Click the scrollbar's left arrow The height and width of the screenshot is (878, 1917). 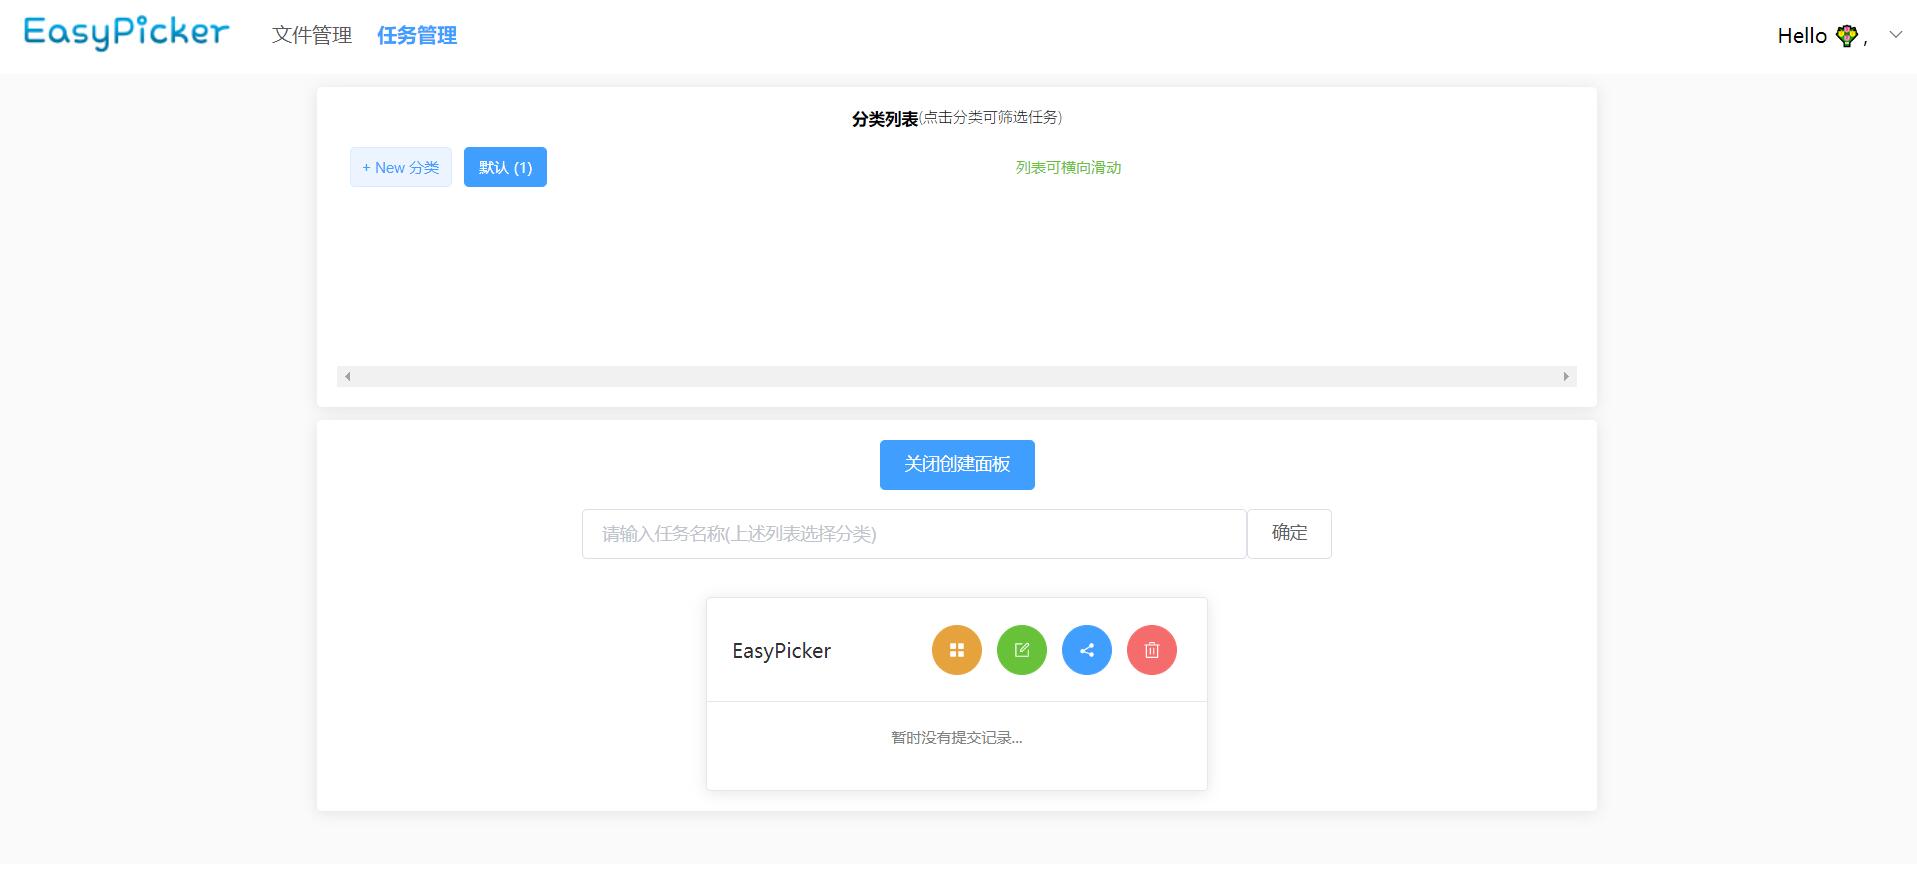pos(347,377)
